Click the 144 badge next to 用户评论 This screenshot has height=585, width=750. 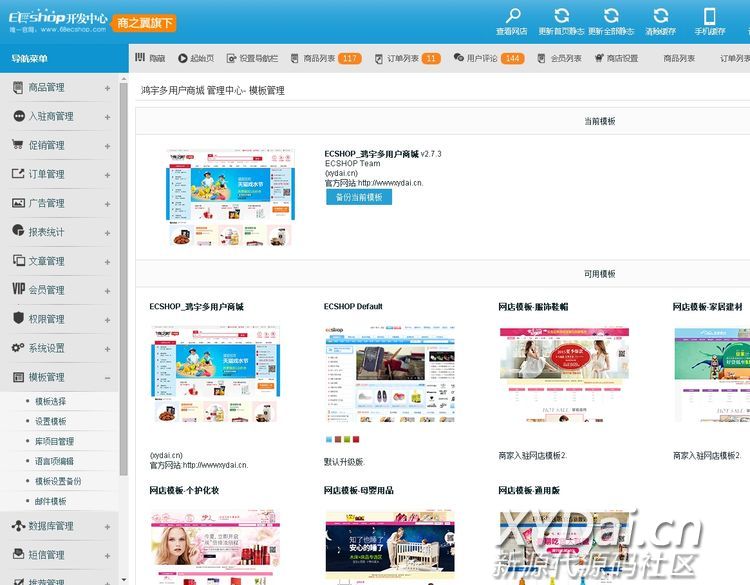(512, 58)
